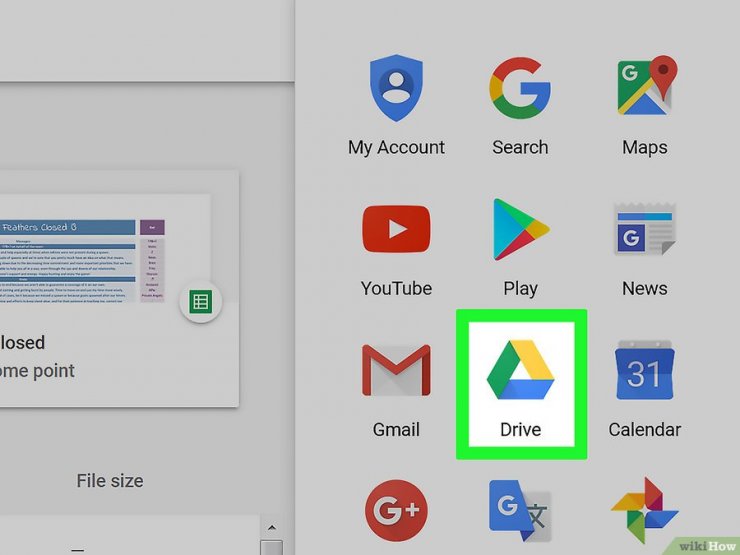This screenshot has width=740, height=555.
Task: Click the "My Account" label
Action: [396, 147]
